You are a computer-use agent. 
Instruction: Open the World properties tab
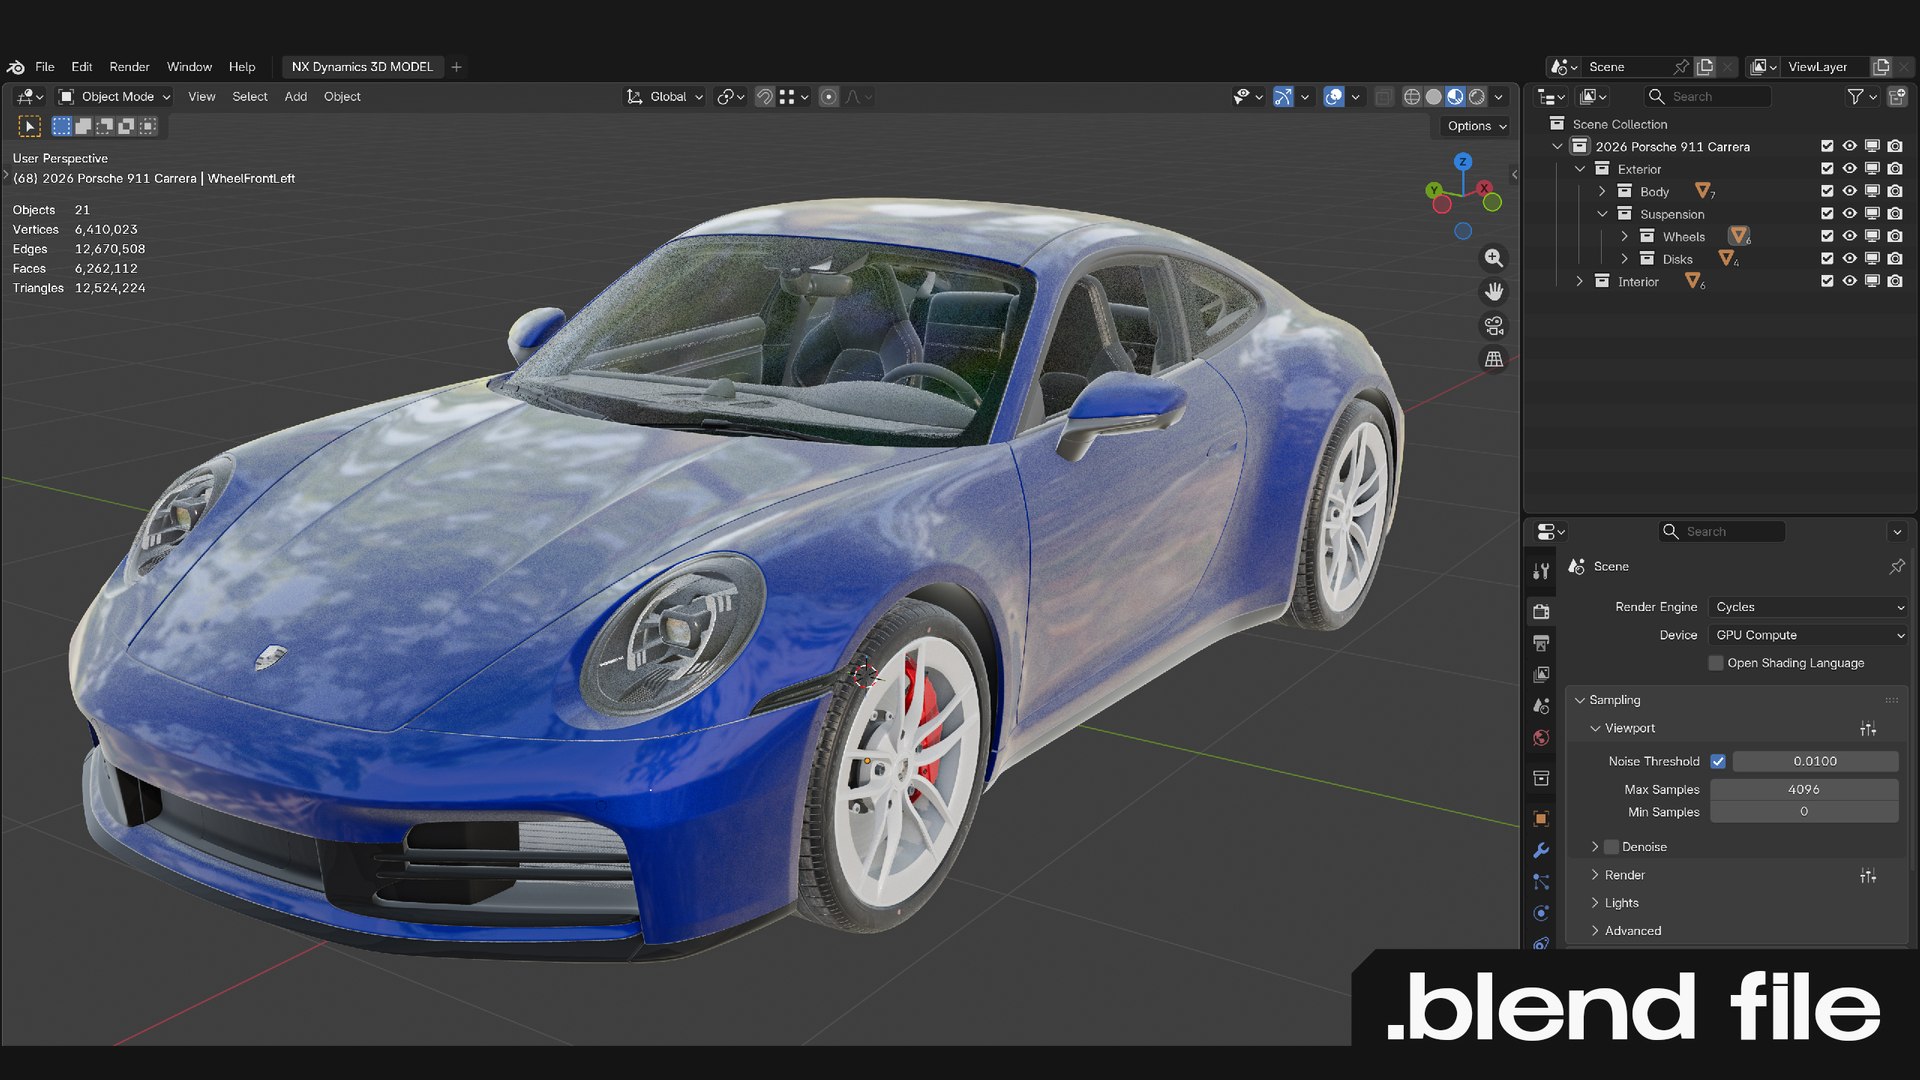pyautogui.click(x=1541, y=739)
